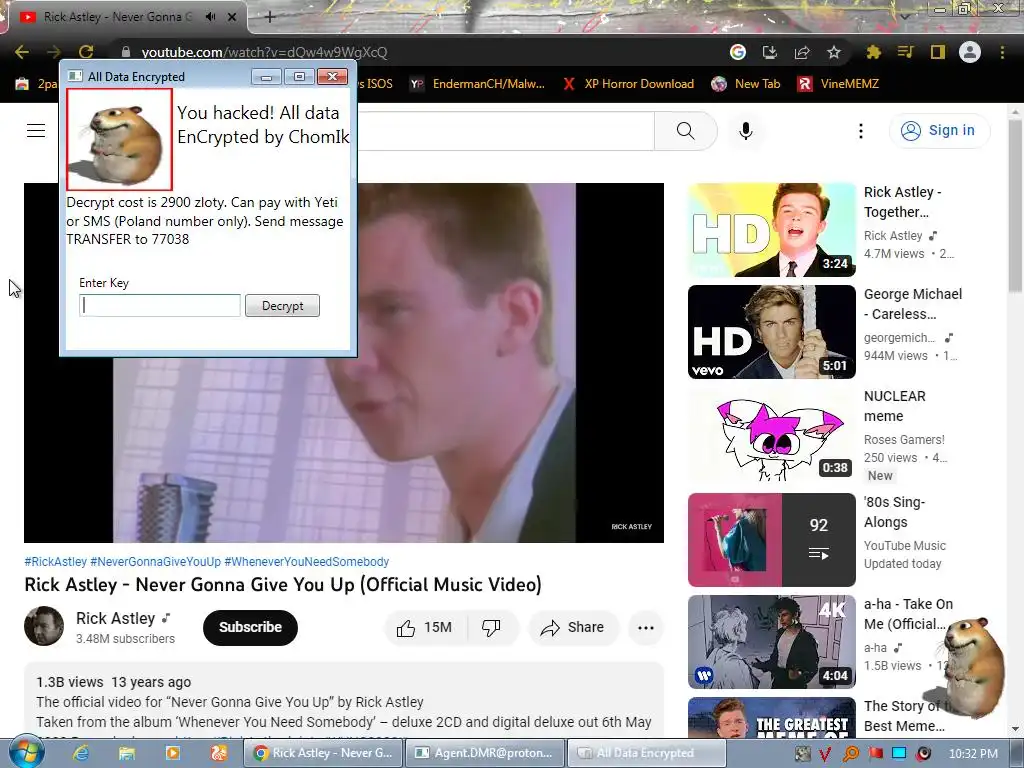Viewport: 1024px width, 768px height.
Task: Open Windows Explorer folder on taskbar
Action: coord(126,753)
